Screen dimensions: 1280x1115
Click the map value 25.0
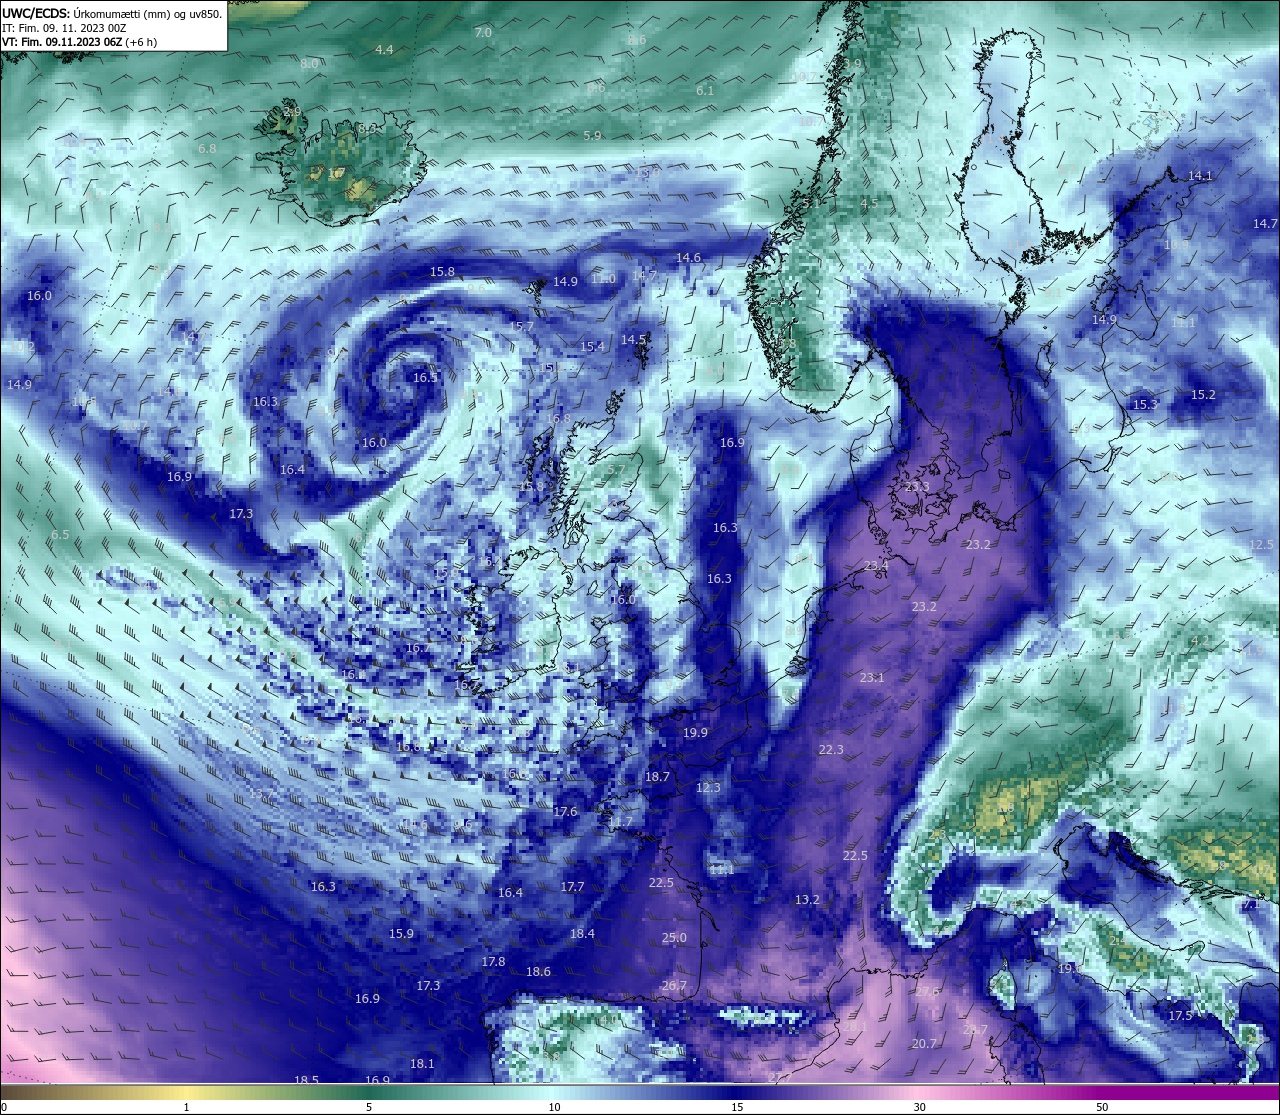coord(674,937)
